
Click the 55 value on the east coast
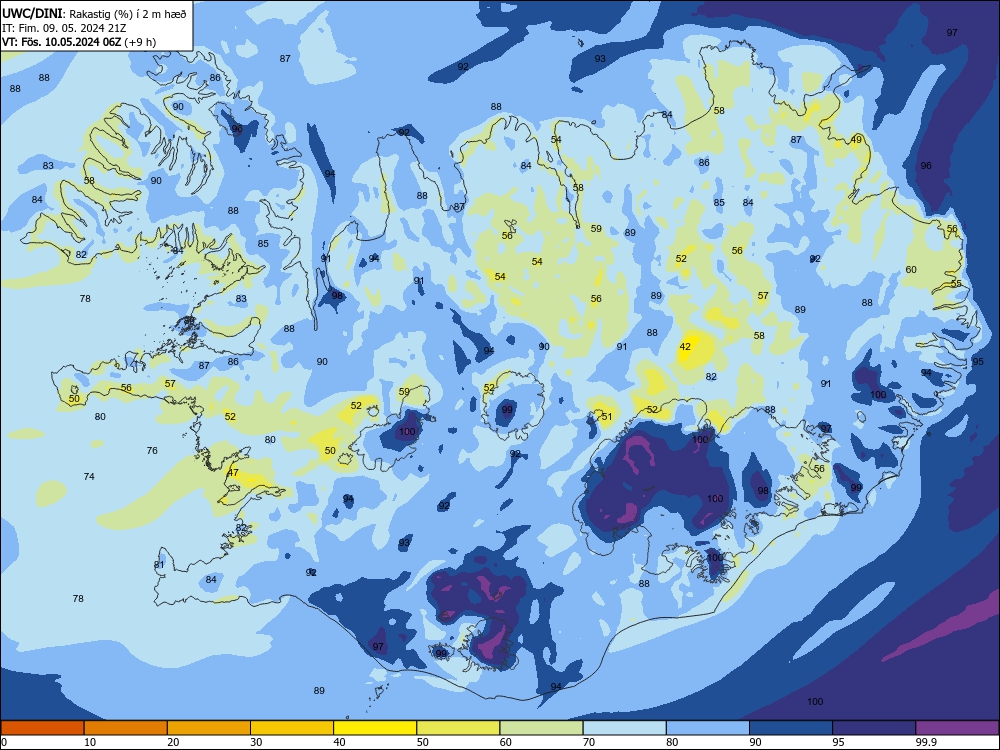[x=956, y=283]
